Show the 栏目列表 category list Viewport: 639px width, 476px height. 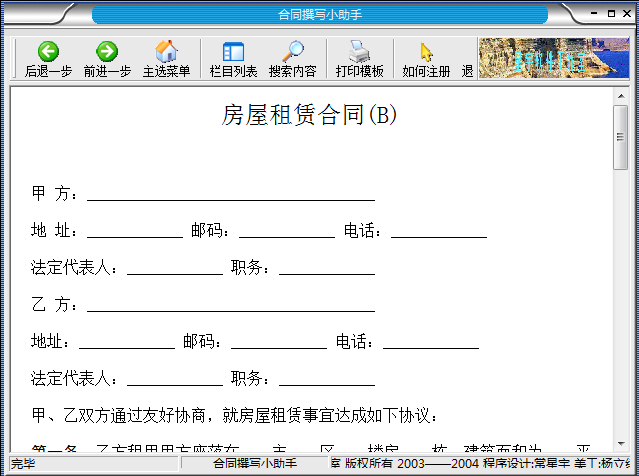click(x=233, y=52)
